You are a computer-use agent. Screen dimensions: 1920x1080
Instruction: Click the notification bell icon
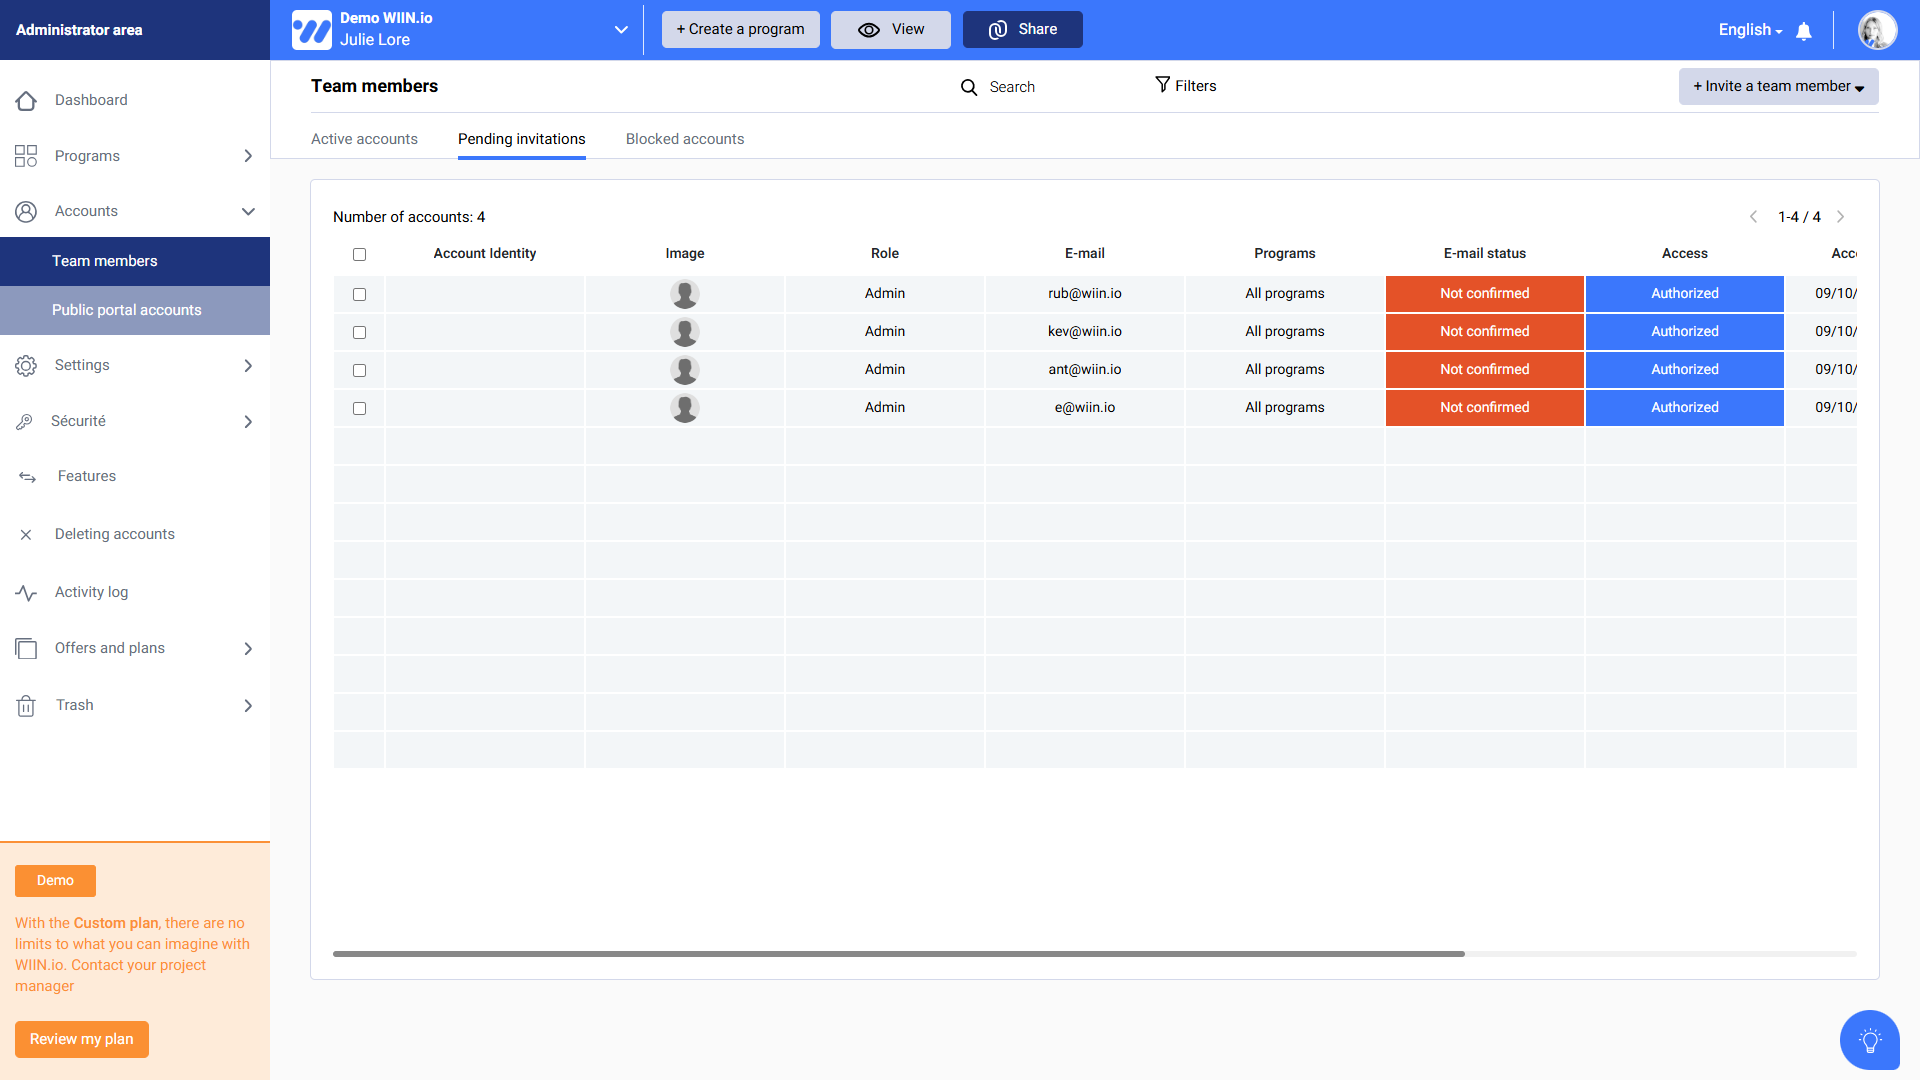1803,31
